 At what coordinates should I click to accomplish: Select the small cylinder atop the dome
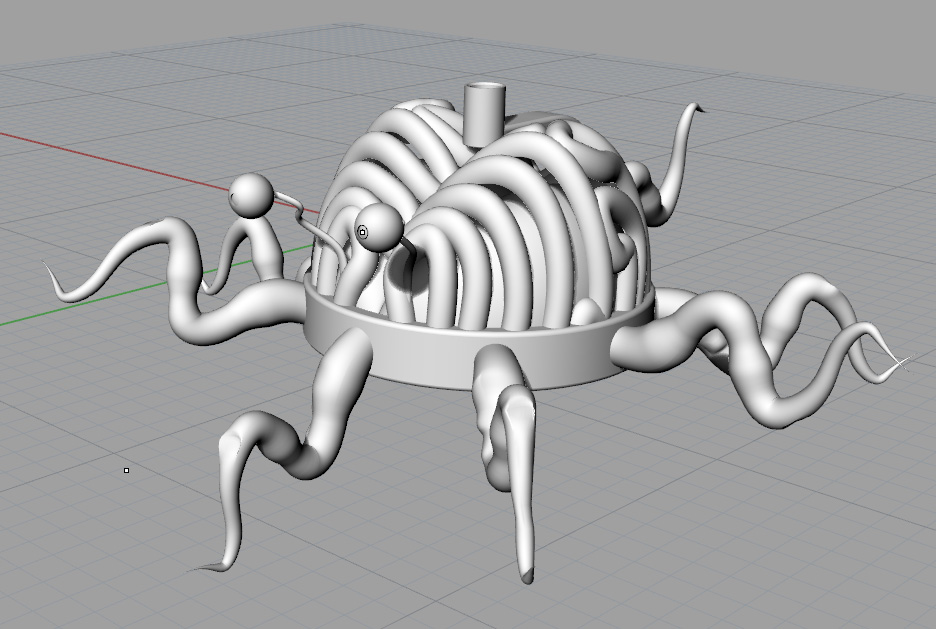point(484,115)
